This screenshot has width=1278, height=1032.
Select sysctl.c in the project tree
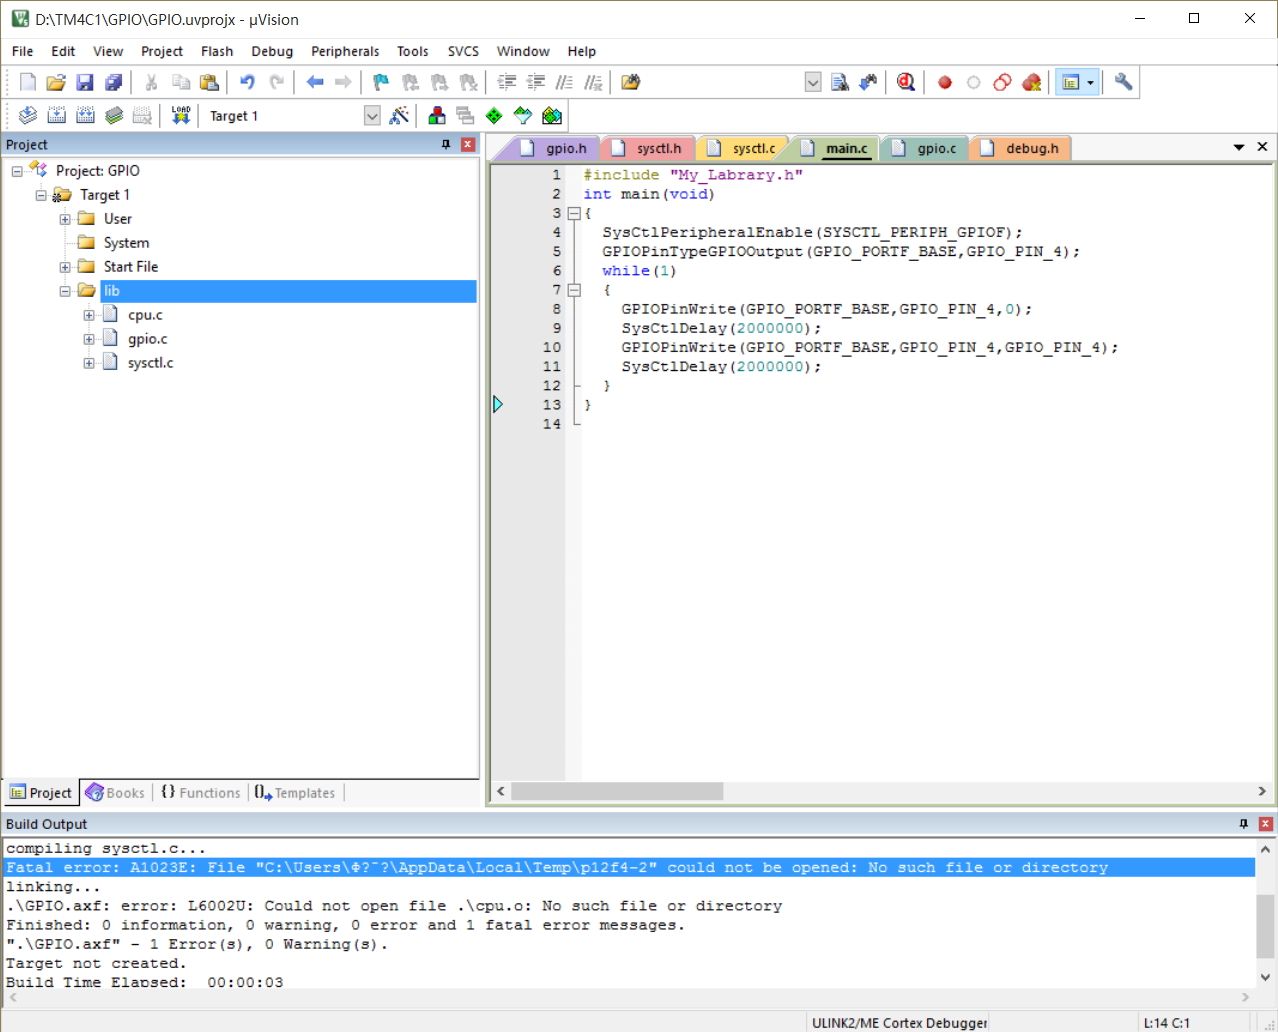coord(150,363)
